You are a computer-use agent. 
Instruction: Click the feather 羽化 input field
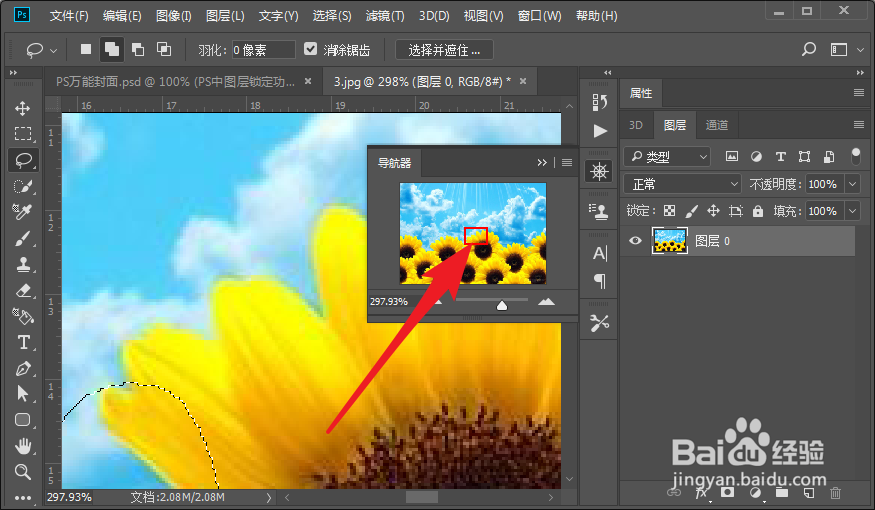(263, 50)
